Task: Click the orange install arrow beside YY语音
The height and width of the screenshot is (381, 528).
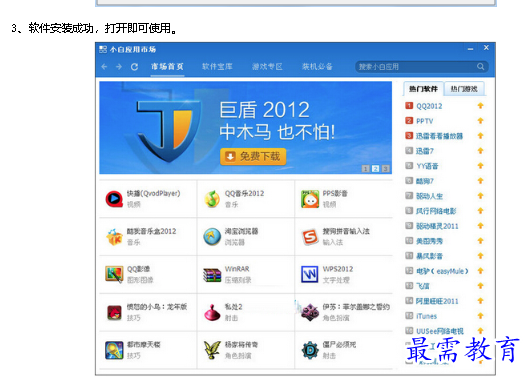Action: [x=481, y=166]
